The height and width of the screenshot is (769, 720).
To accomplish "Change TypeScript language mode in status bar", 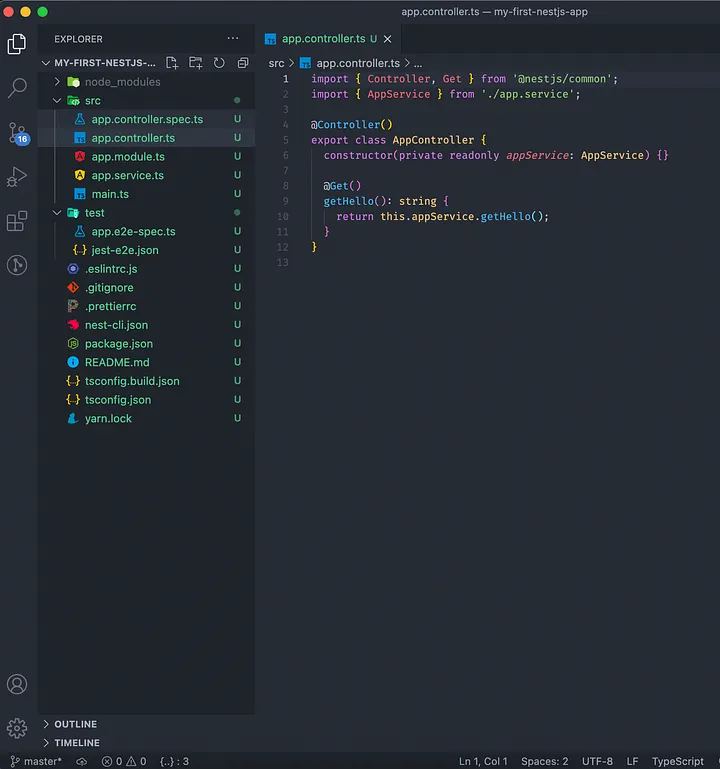I will click(677, 761).
